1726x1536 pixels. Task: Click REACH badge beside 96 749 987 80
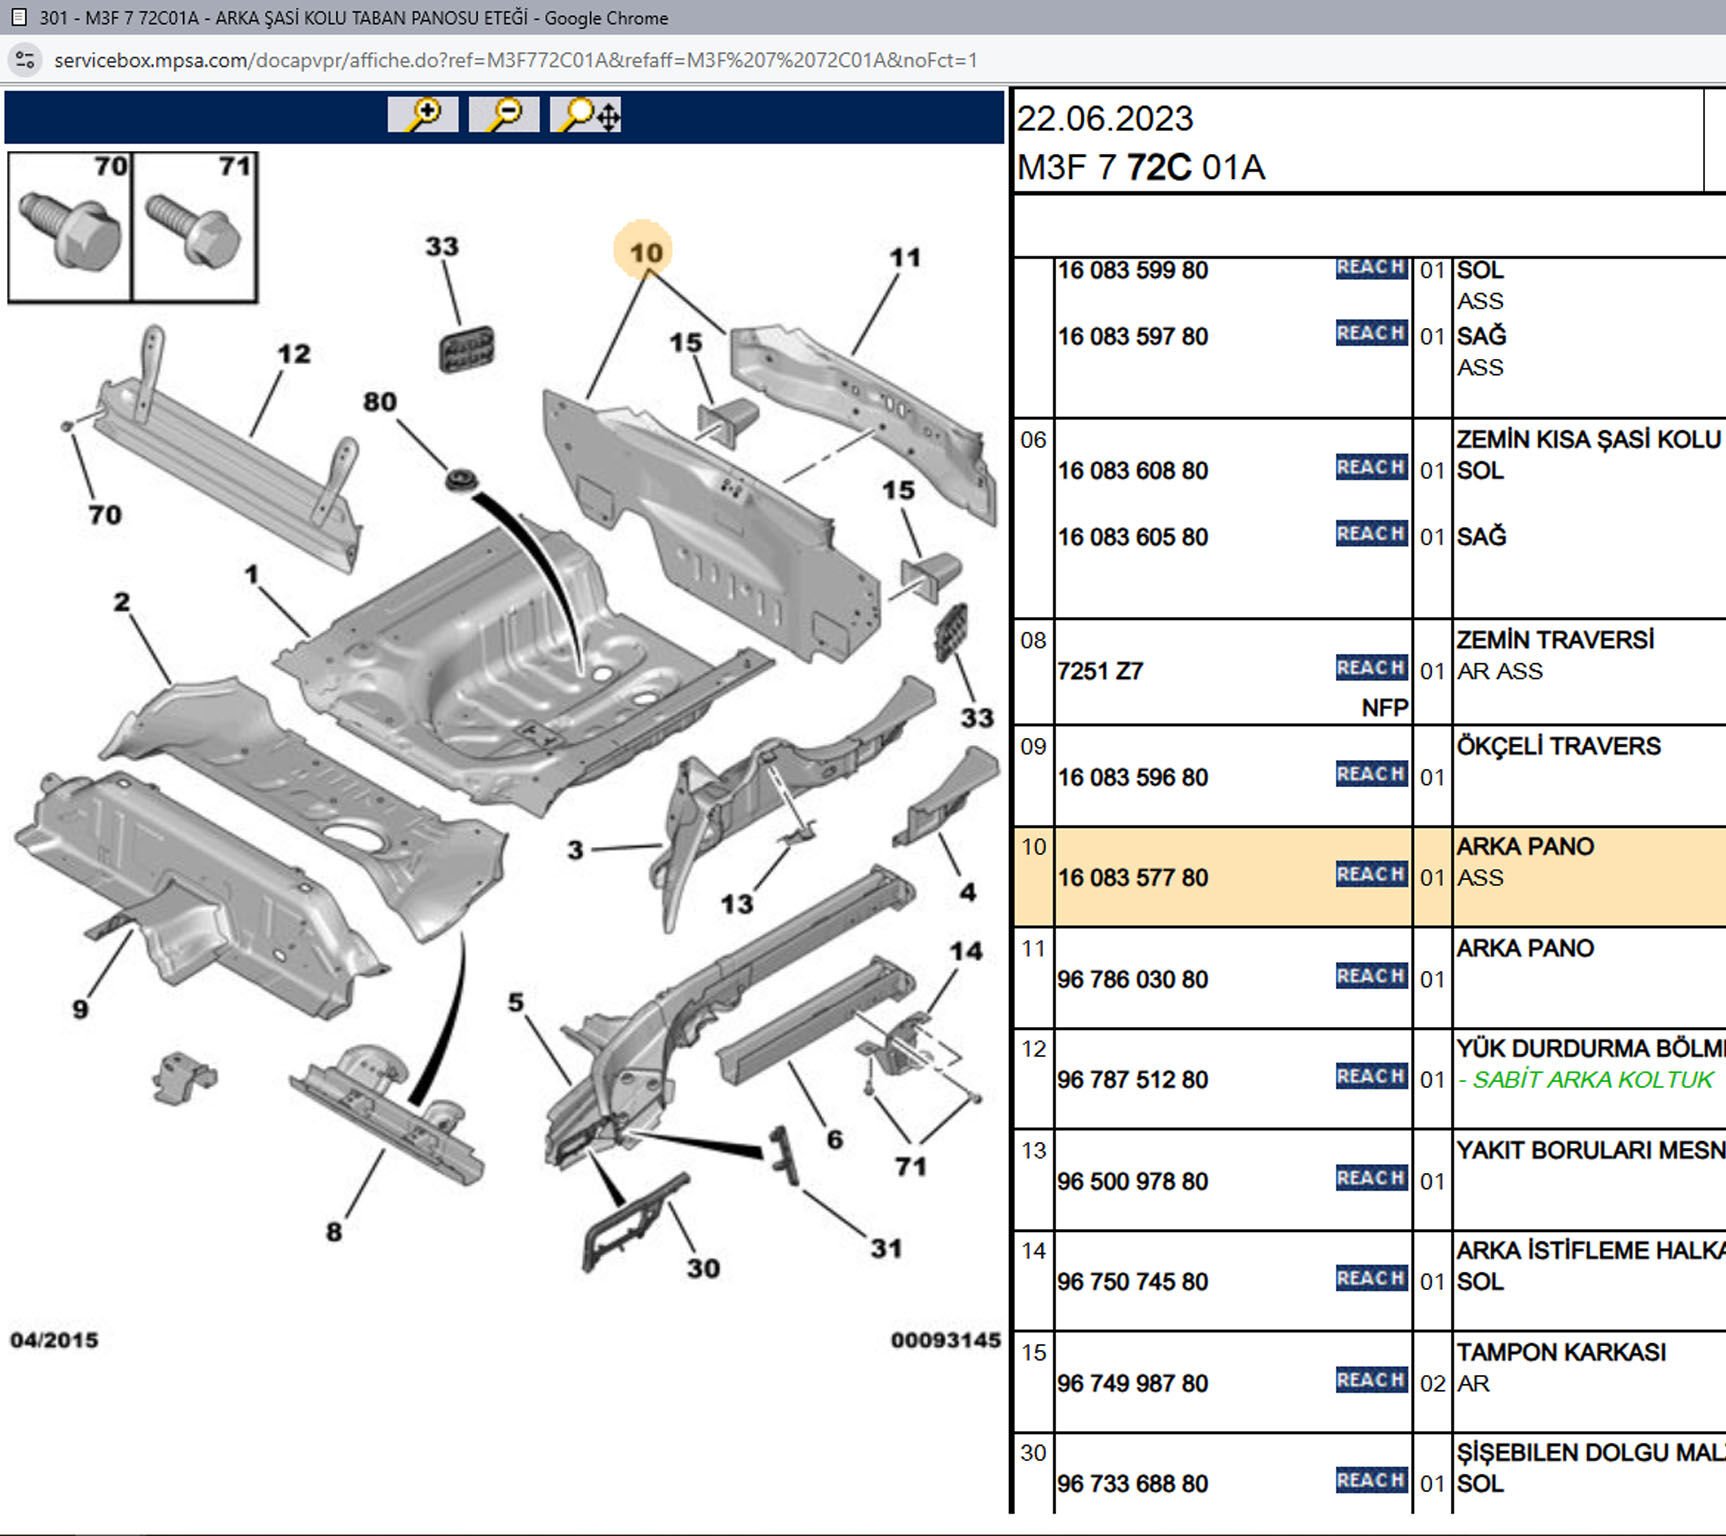(1371, 1380)
